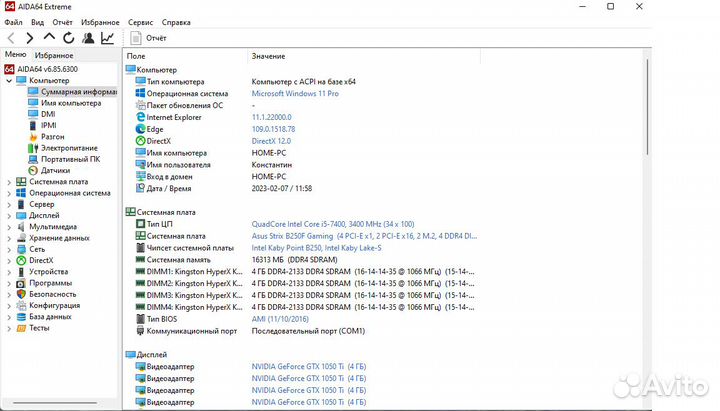
Task: Open the QuadCore Intel Core i5-7400 link
Action: 333,224
